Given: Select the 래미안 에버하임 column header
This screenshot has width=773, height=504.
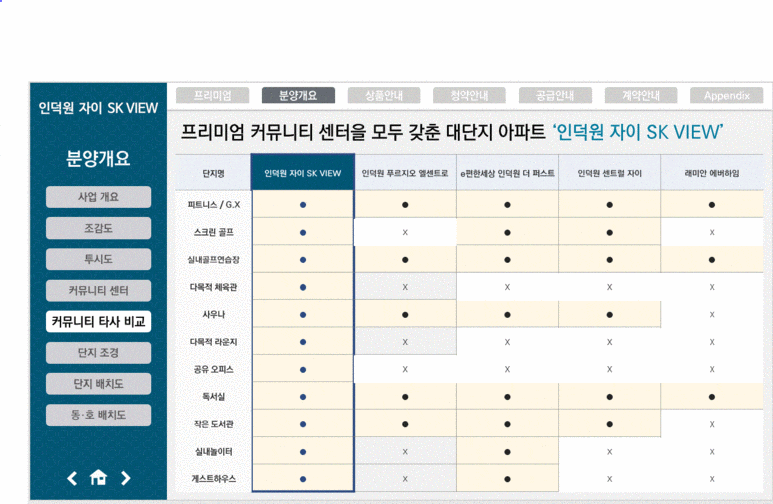Looking at the screenshot, I should 712,173.
